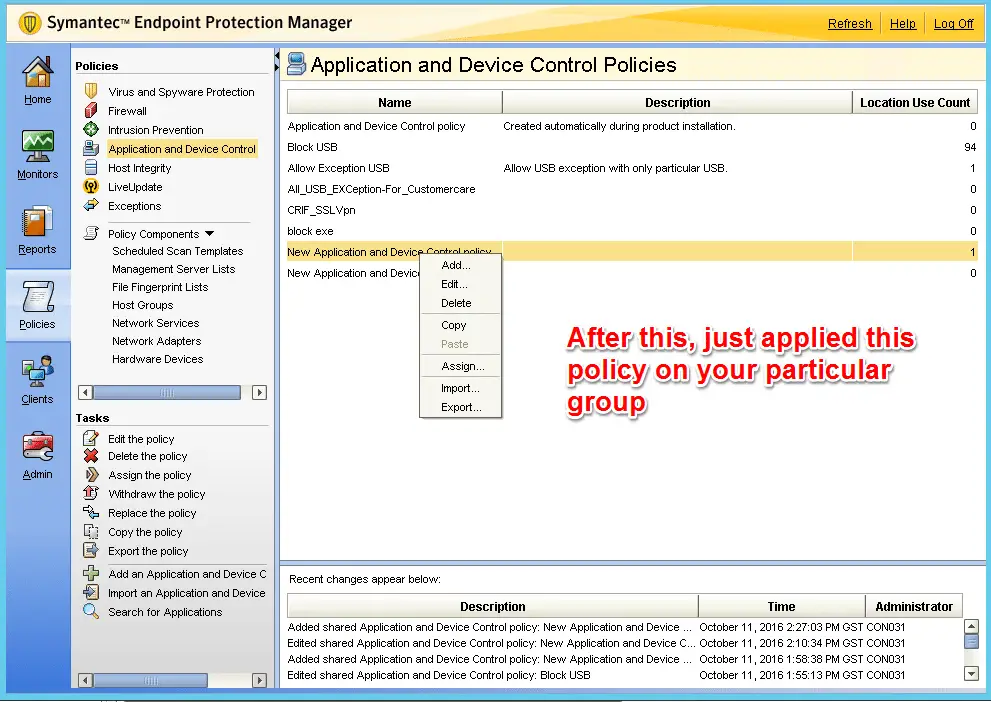Open the Admin toolbox icon
Viewport: 991px width, 702px height.
point(37,447)
